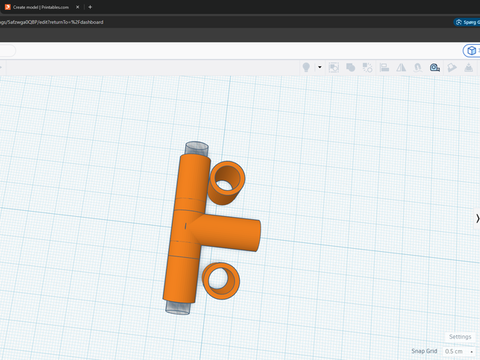Image resolution: width=480 pixels, height=360 pixels.
Task: Click the overlapping solid shapes icon
Action: pos(350,68)
